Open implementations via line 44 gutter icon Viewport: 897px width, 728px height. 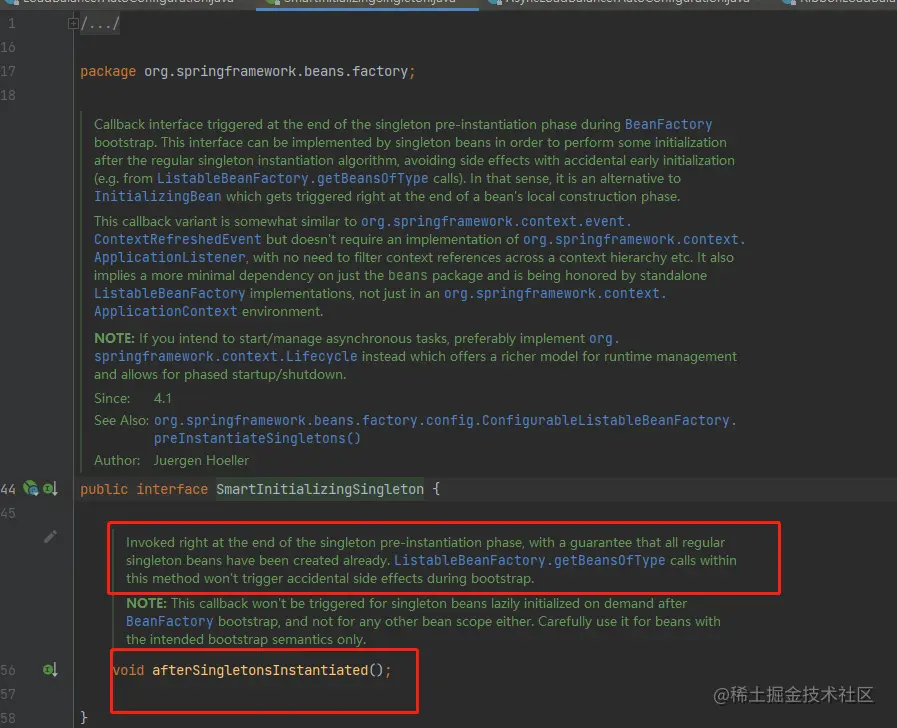coord(50,489)
